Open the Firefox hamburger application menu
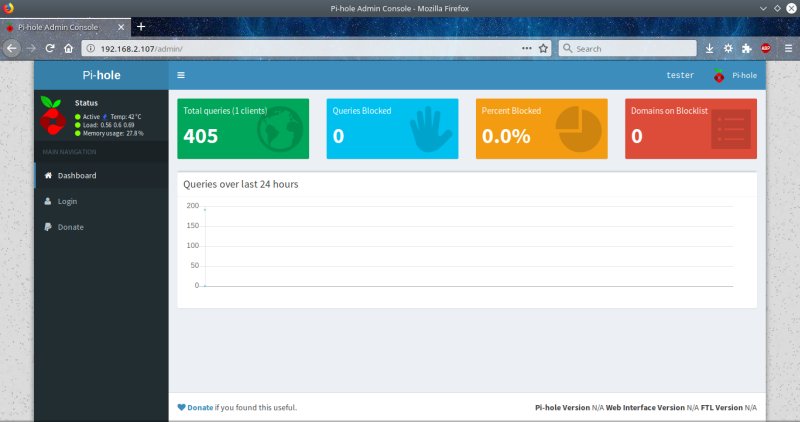The width and height of the screenshot is (800, 422). pyautogui.click(x=787, y=48)
